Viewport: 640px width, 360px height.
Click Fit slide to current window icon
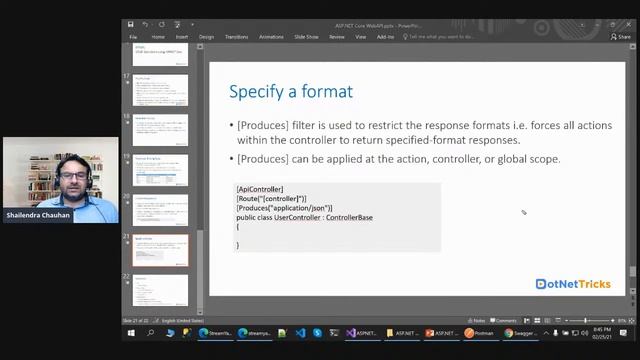[631, 321]
